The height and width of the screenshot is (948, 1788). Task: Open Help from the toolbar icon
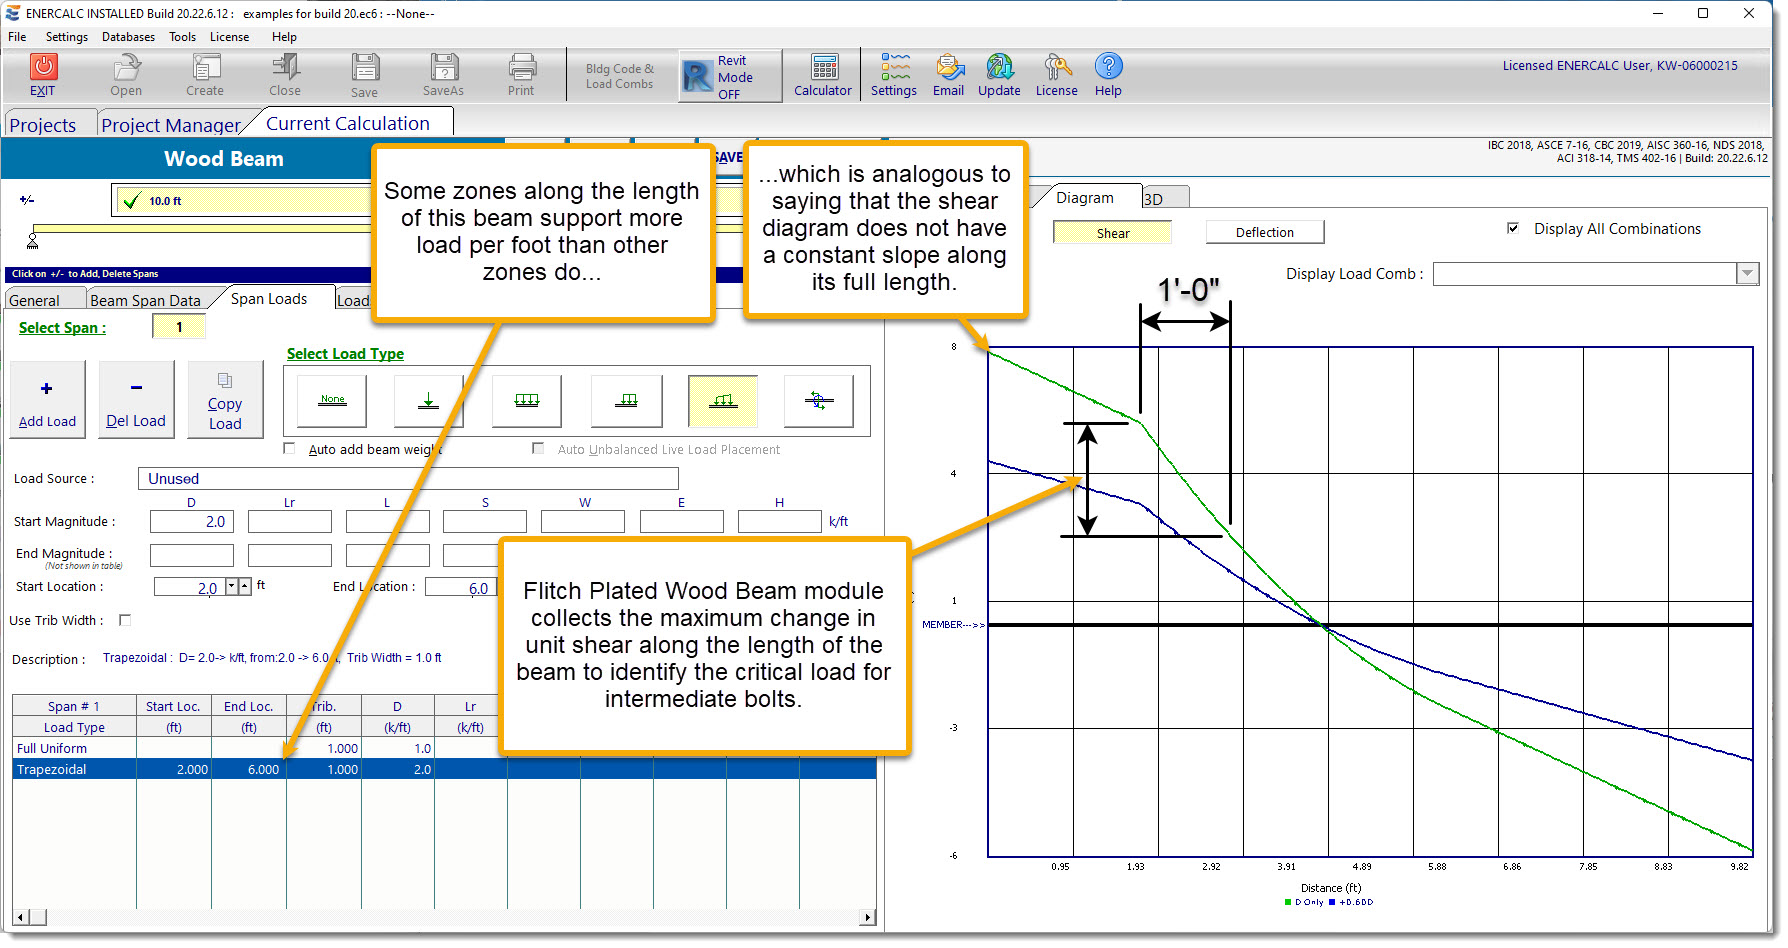pyautogui.click(x=1108, y=74)
